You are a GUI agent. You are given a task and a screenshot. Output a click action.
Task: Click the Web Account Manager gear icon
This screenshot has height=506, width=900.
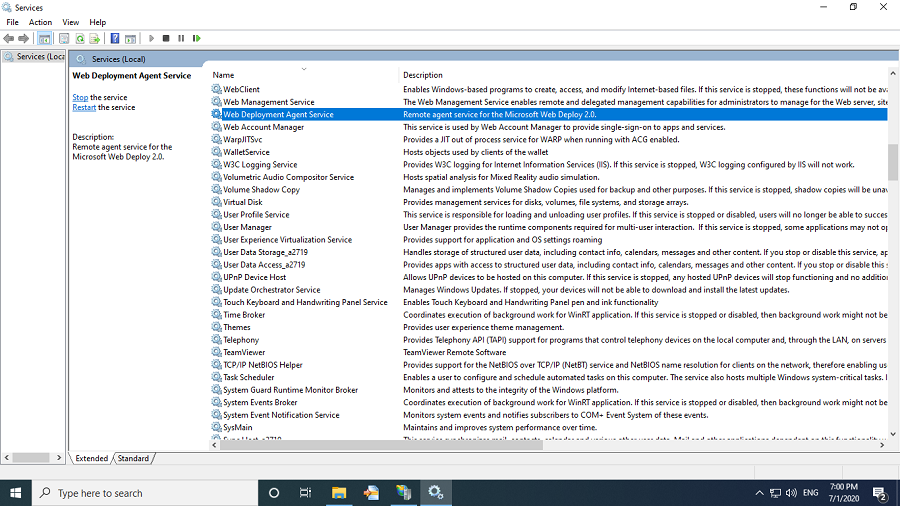[216, 127]
